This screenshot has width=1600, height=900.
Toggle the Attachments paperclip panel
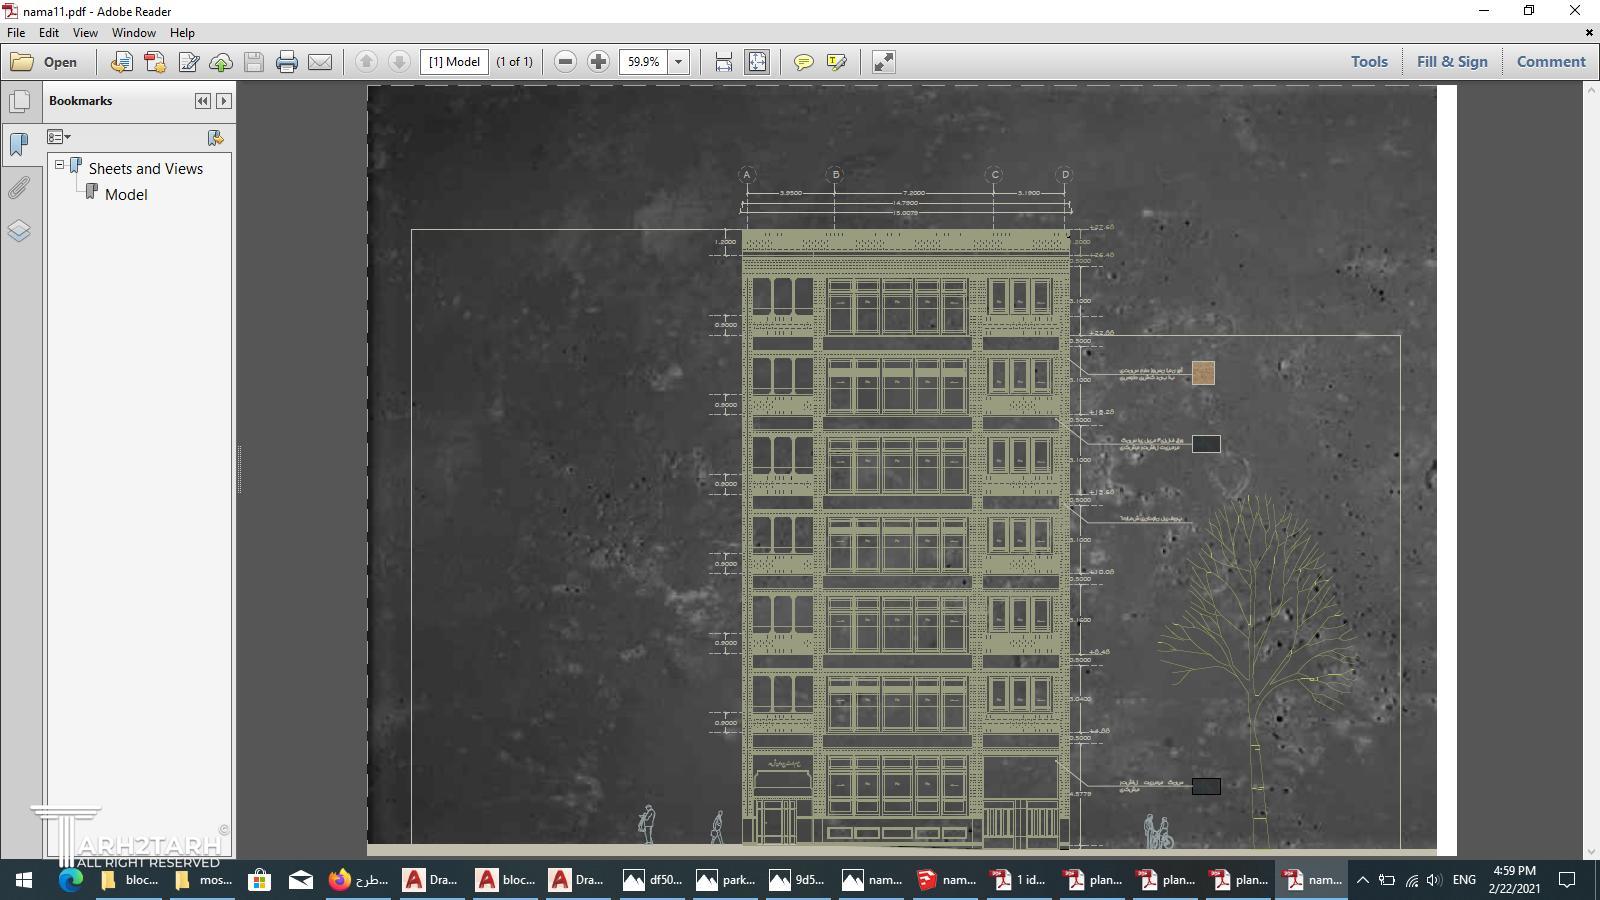[x=19, y=188]
